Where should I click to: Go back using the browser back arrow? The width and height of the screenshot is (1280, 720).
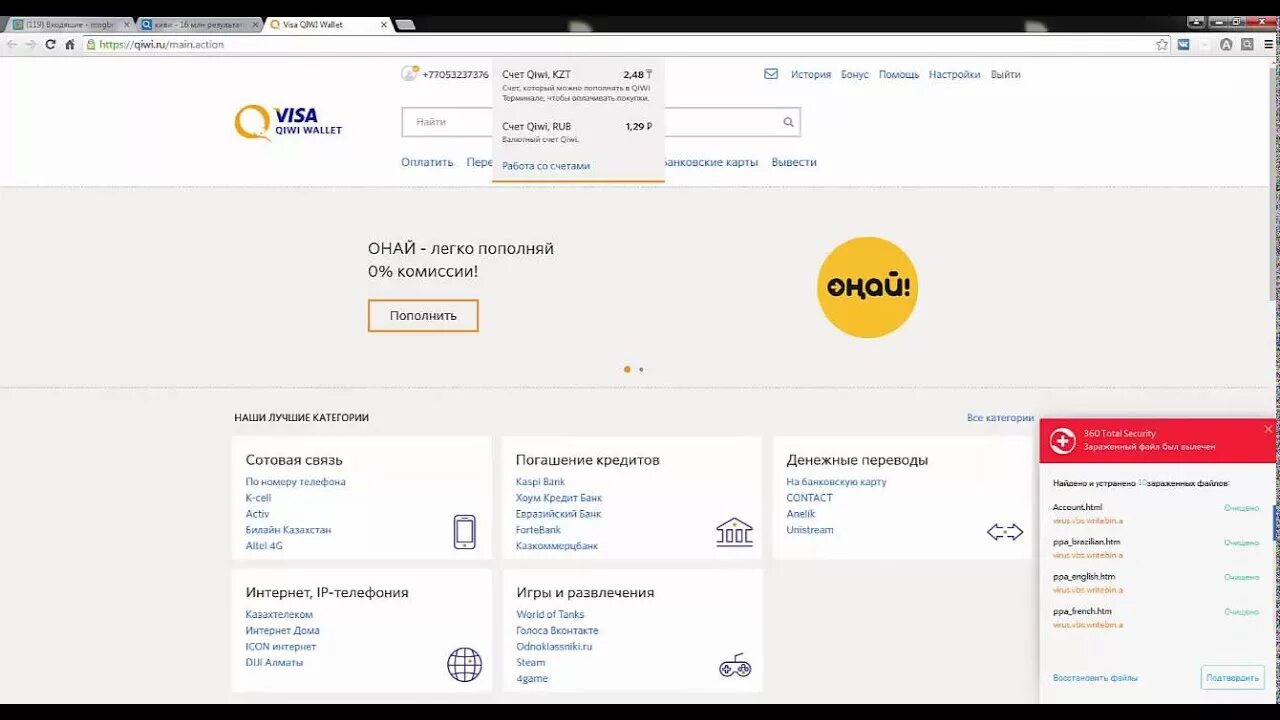point(12,44)
